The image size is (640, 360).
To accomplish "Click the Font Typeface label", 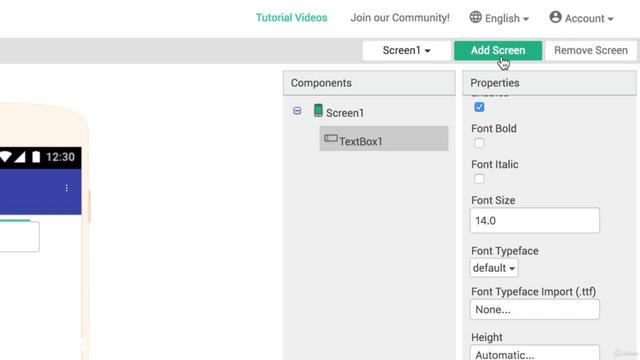I will pos(505,251).
